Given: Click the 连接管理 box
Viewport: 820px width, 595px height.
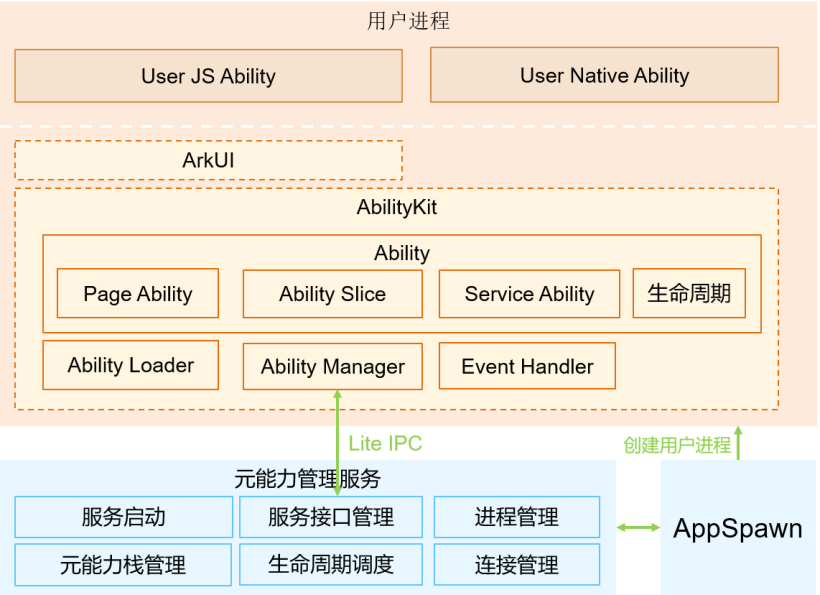Looking at the screenshot, I should (x=516, y=564).
